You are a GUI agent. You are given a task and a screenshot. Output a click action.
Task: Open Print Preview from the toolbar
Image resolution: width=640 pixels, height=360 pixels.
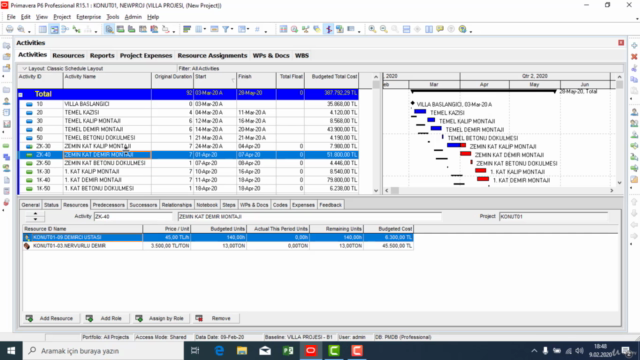21,29
